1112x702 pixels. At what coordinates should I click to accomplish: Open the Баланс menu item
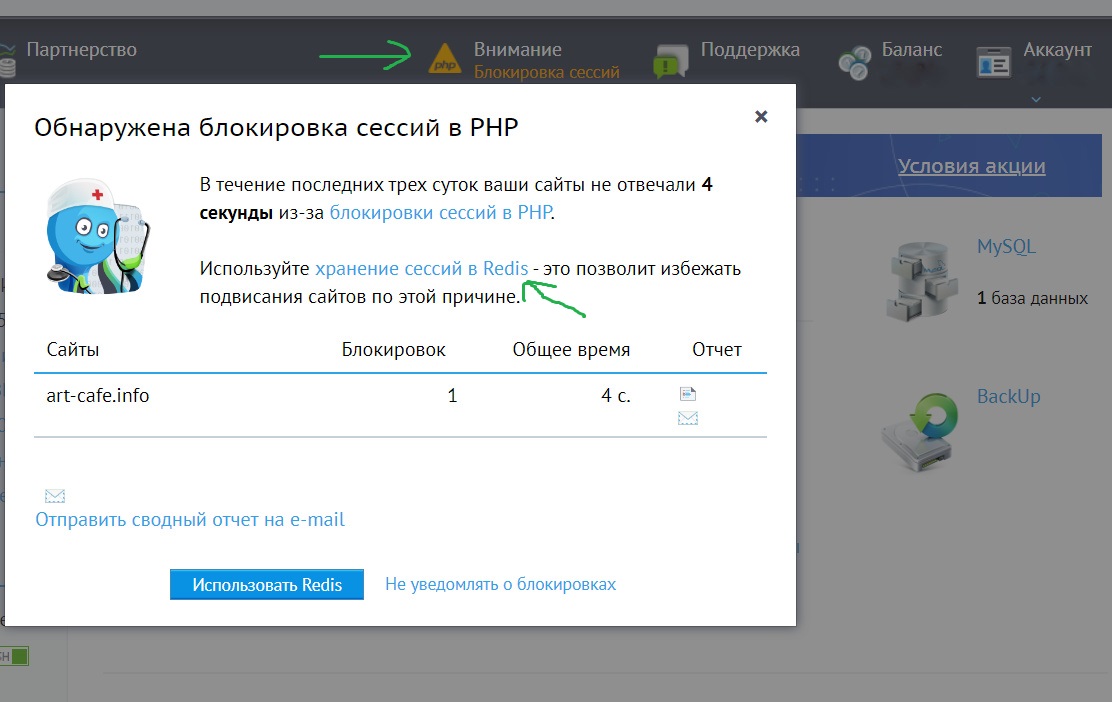[912, 50]
